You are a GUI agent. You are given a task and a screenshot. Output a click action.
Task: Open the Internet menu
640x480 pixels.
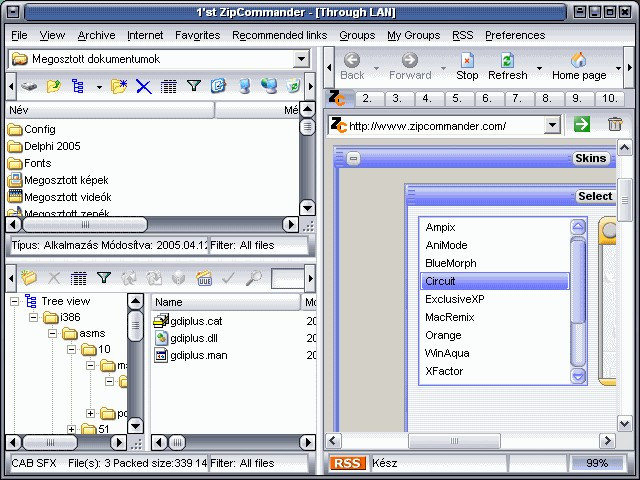145,36
